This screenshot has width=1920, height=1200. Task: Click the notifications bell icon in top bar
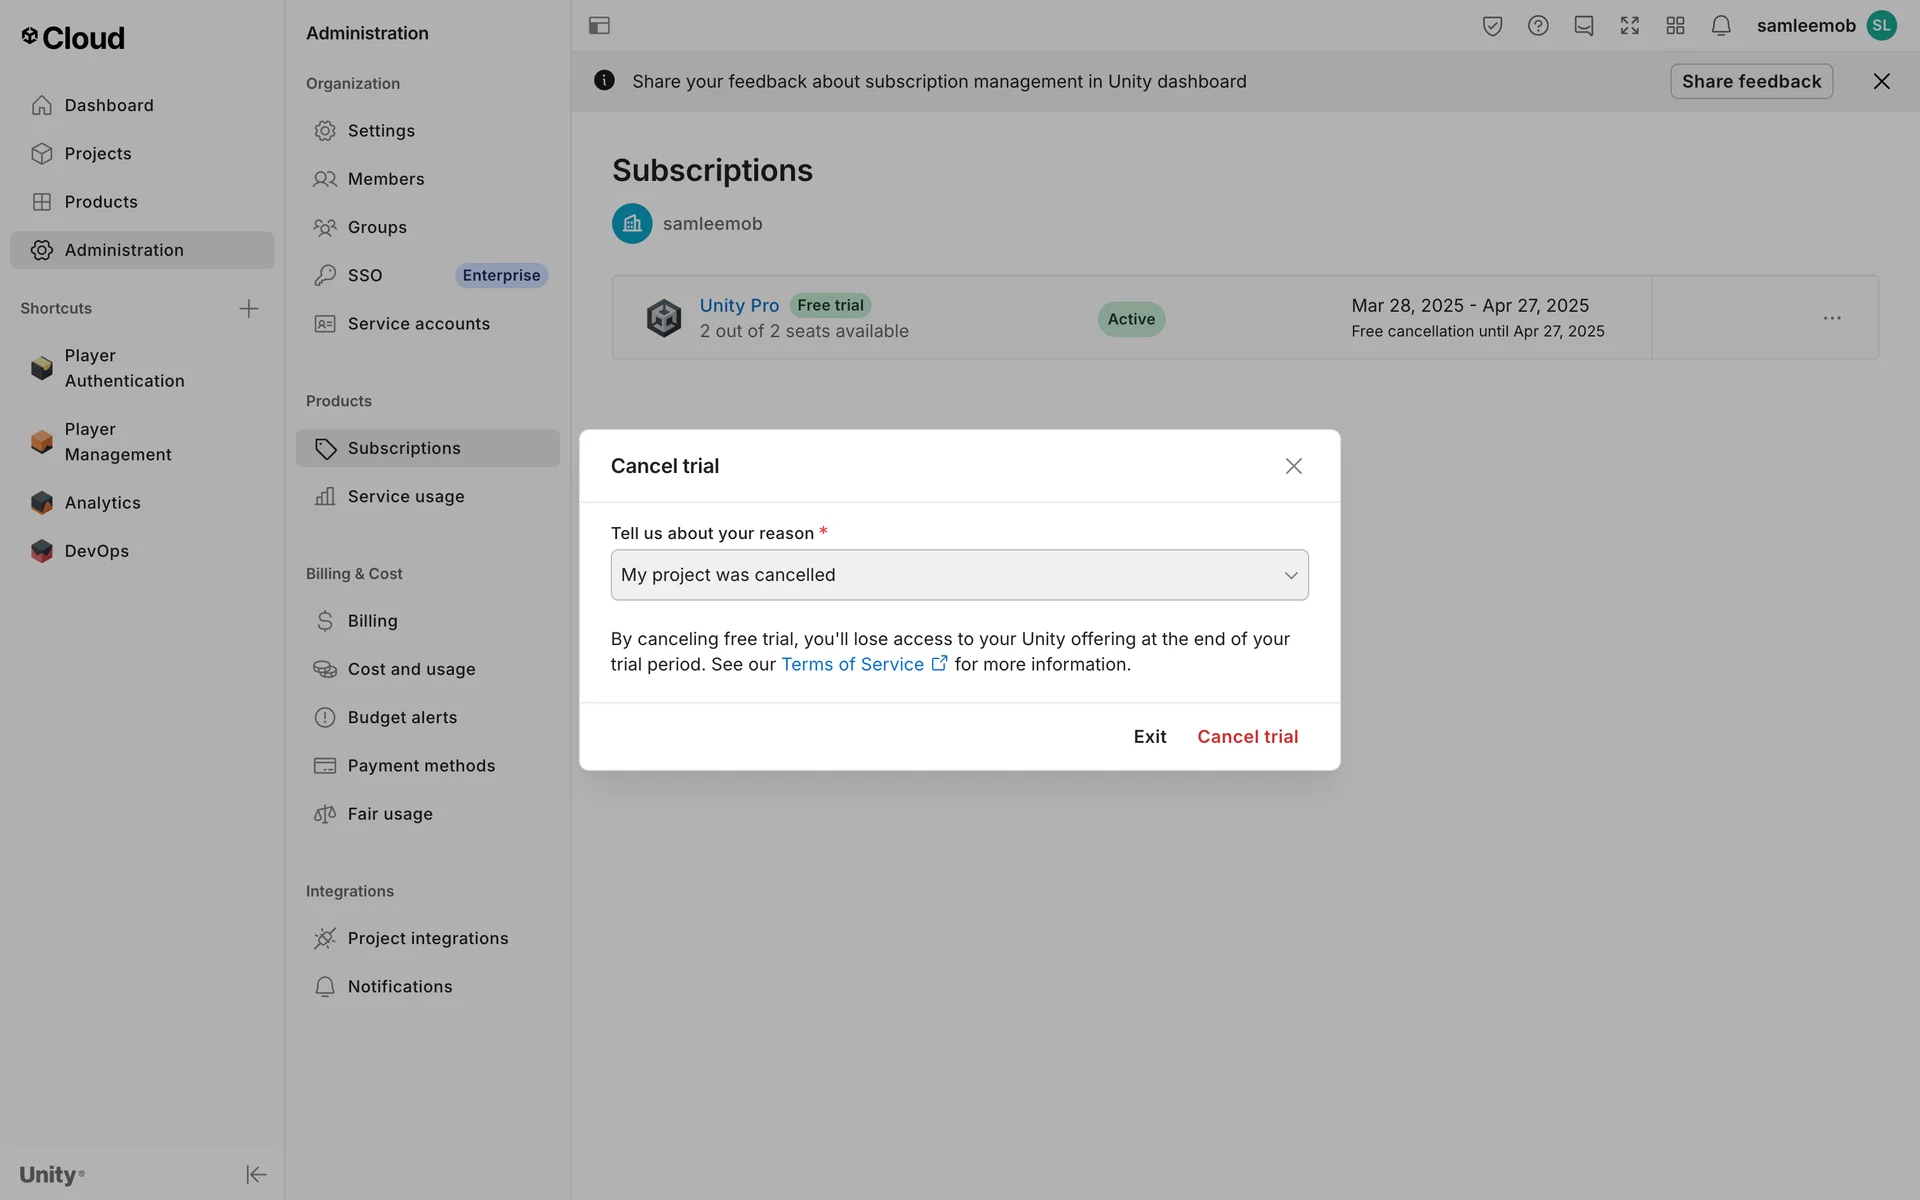point(1720,26)
